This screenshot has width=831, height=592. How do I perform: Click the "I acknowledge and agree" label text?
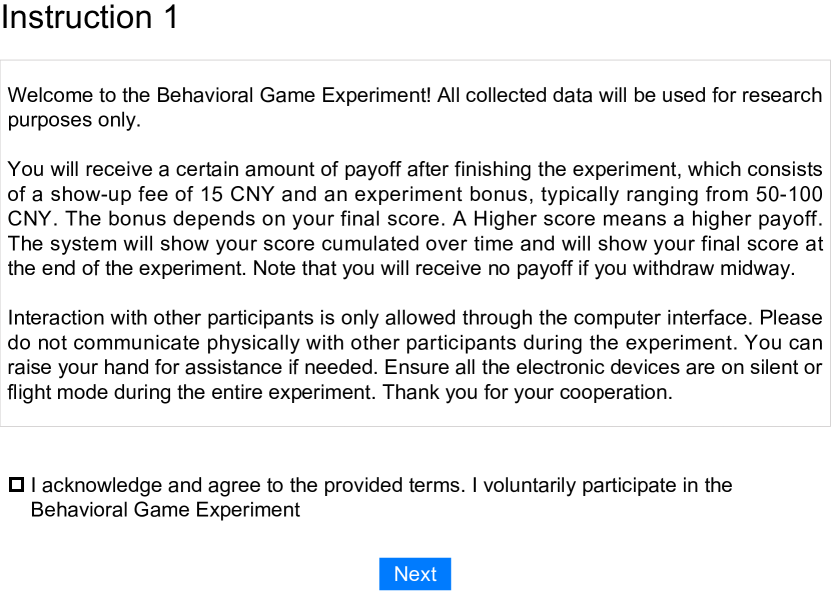coord(140,486)
